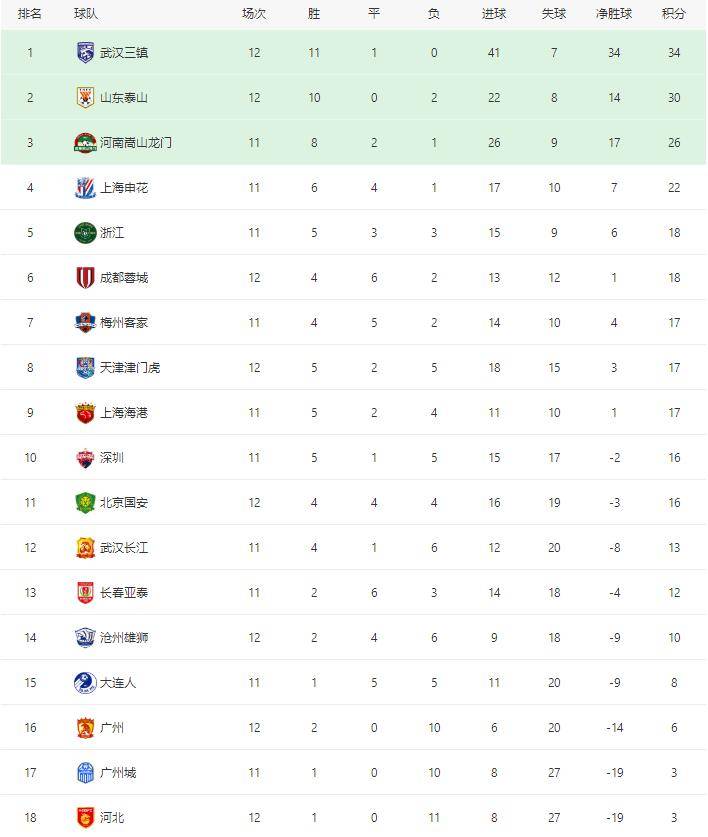Viewport: 708px width, 837px height.
Task: Click the 沧州雄狮 team crest
Action: [x=85, y=638]
